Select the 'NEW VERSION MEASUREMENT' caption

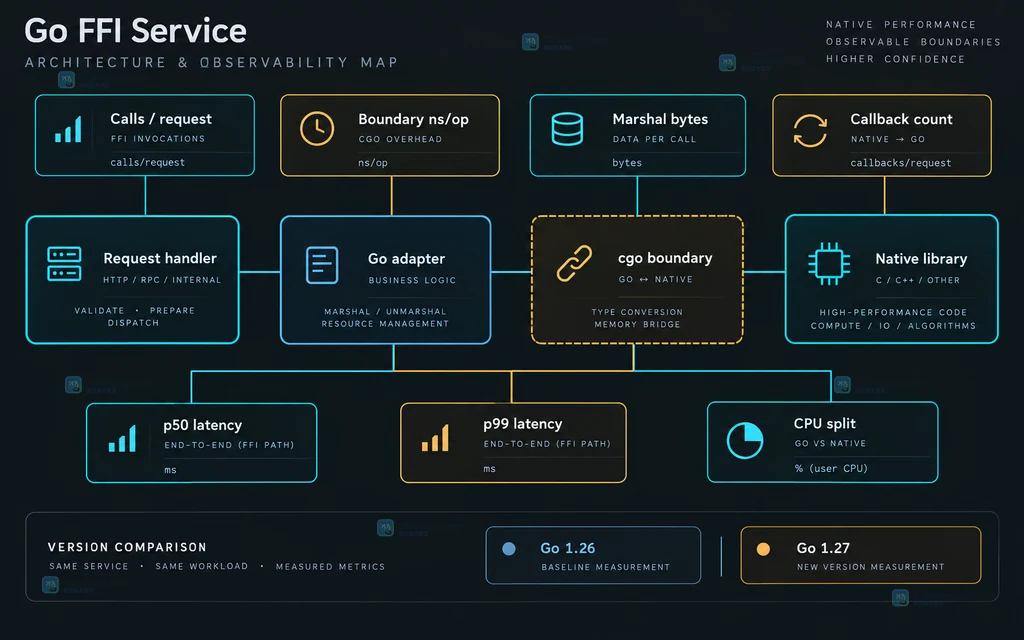pyautogui.click(x=871, y=567)
